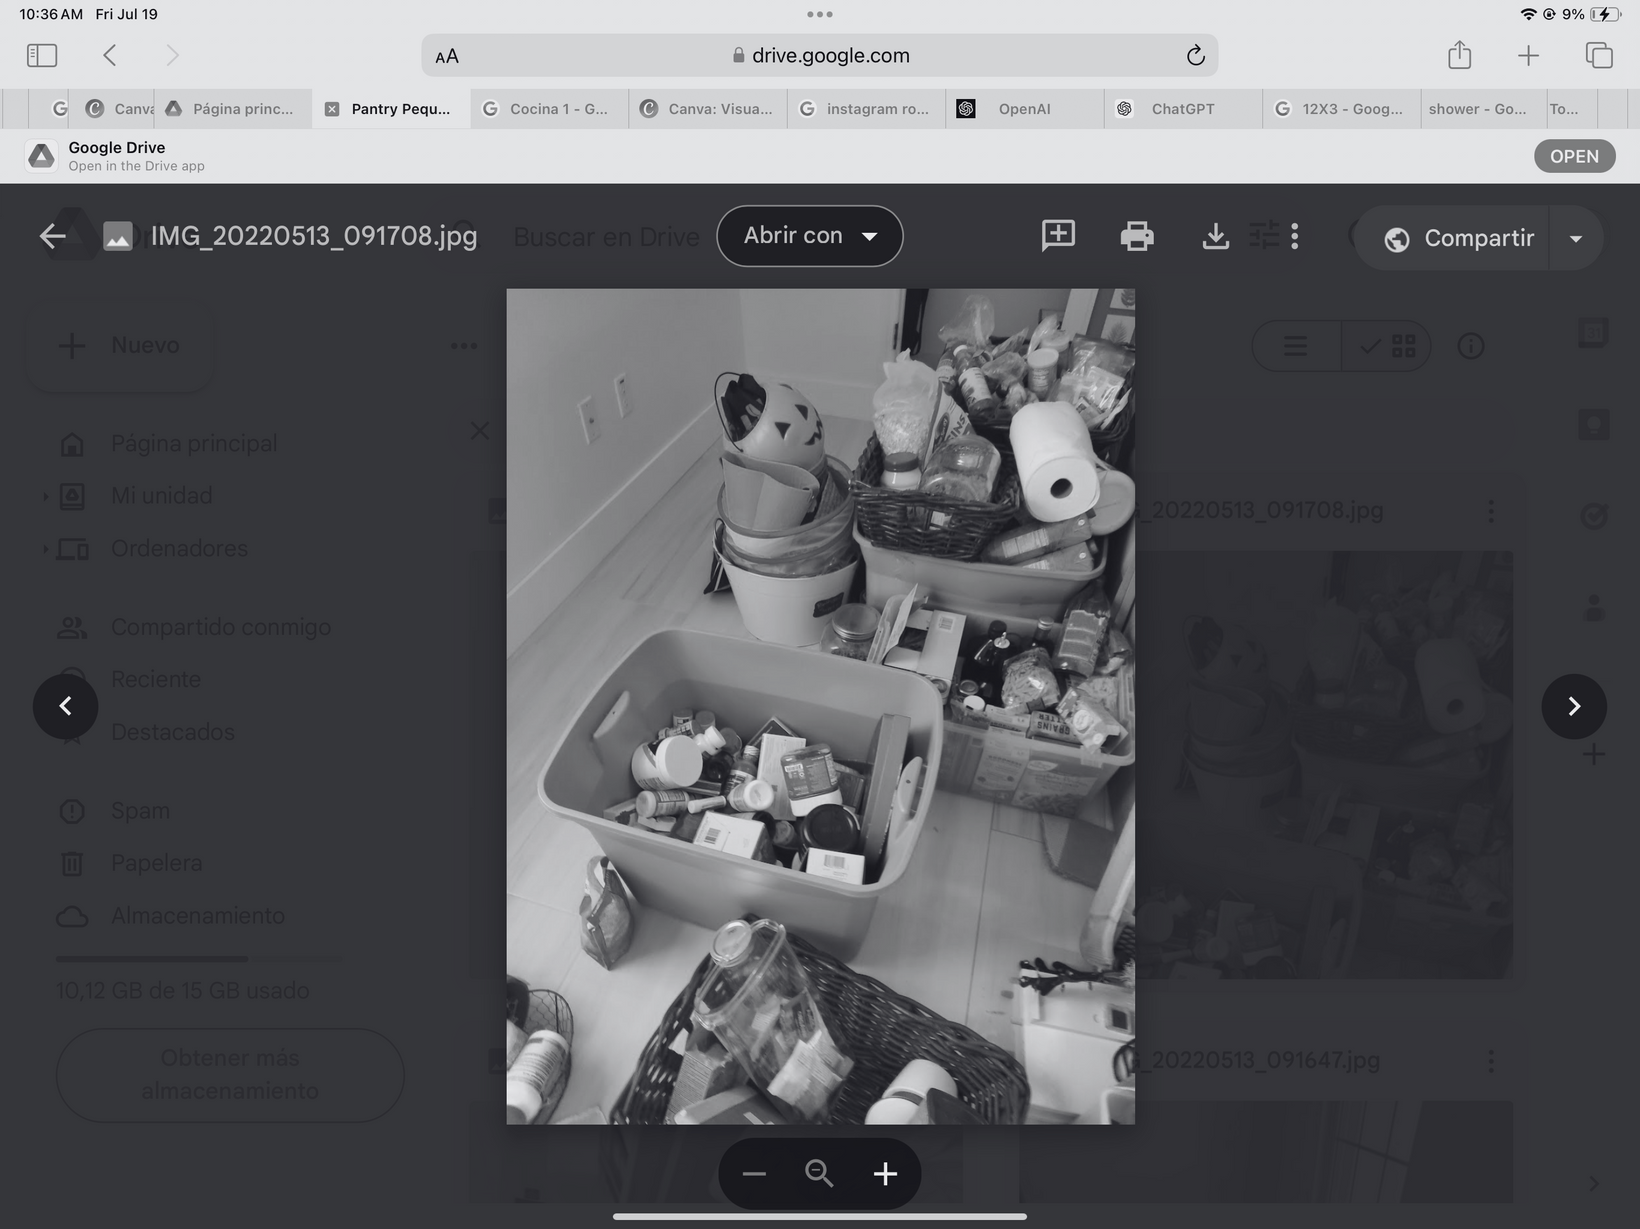Screen dimensions: 1640x1229
Task: Tap OPEN in the Drive app banner
Action: 1574,156
